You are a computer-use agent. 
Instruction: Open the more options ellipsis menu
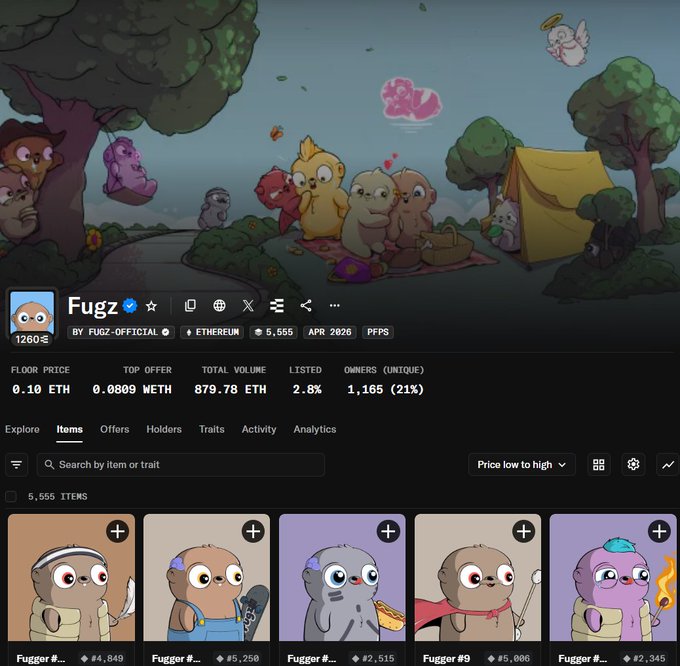334,306
